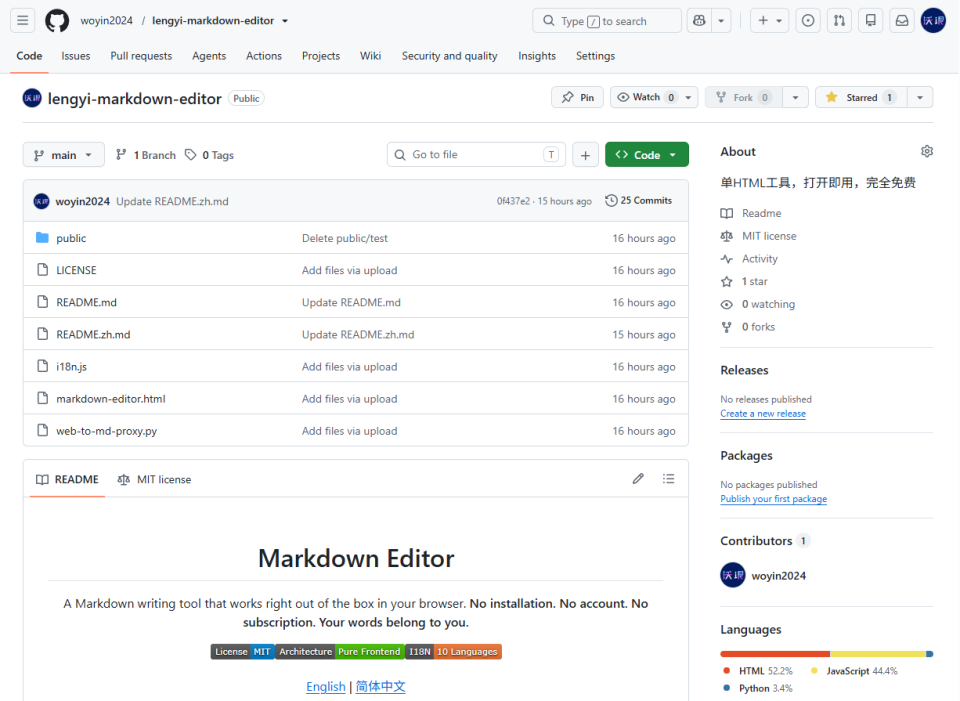The height and width of the screenshot is (701, 960).
Task: Open the green Code dropdown
Action: point(647,155)
